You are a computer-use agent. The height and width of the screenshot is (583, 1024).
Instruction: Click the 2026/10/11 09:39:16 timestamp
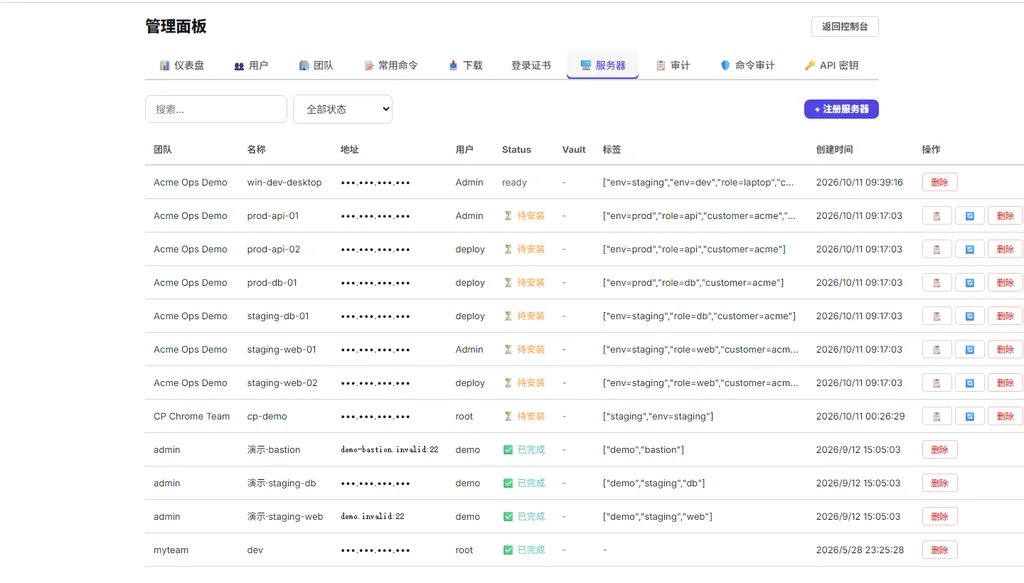[x=859, y=182]
